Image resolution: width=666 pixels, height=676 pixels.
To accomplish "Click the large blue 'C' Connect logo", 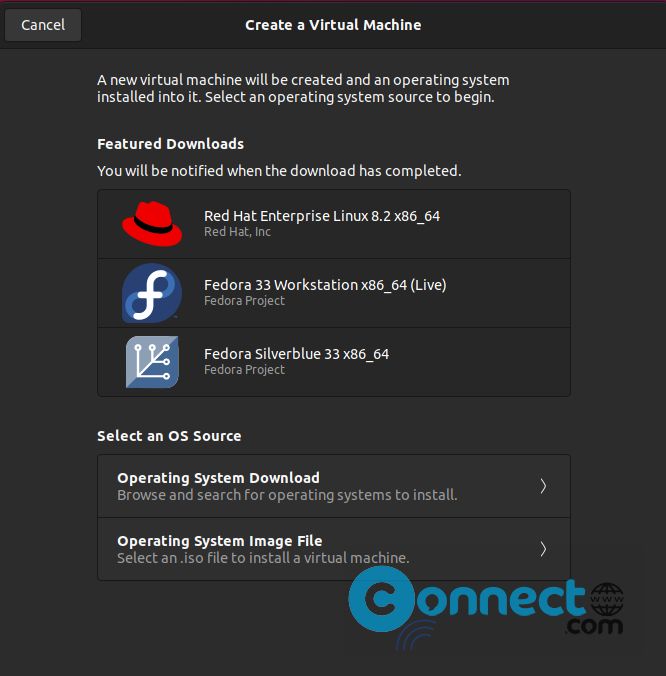I will [381, 599].
